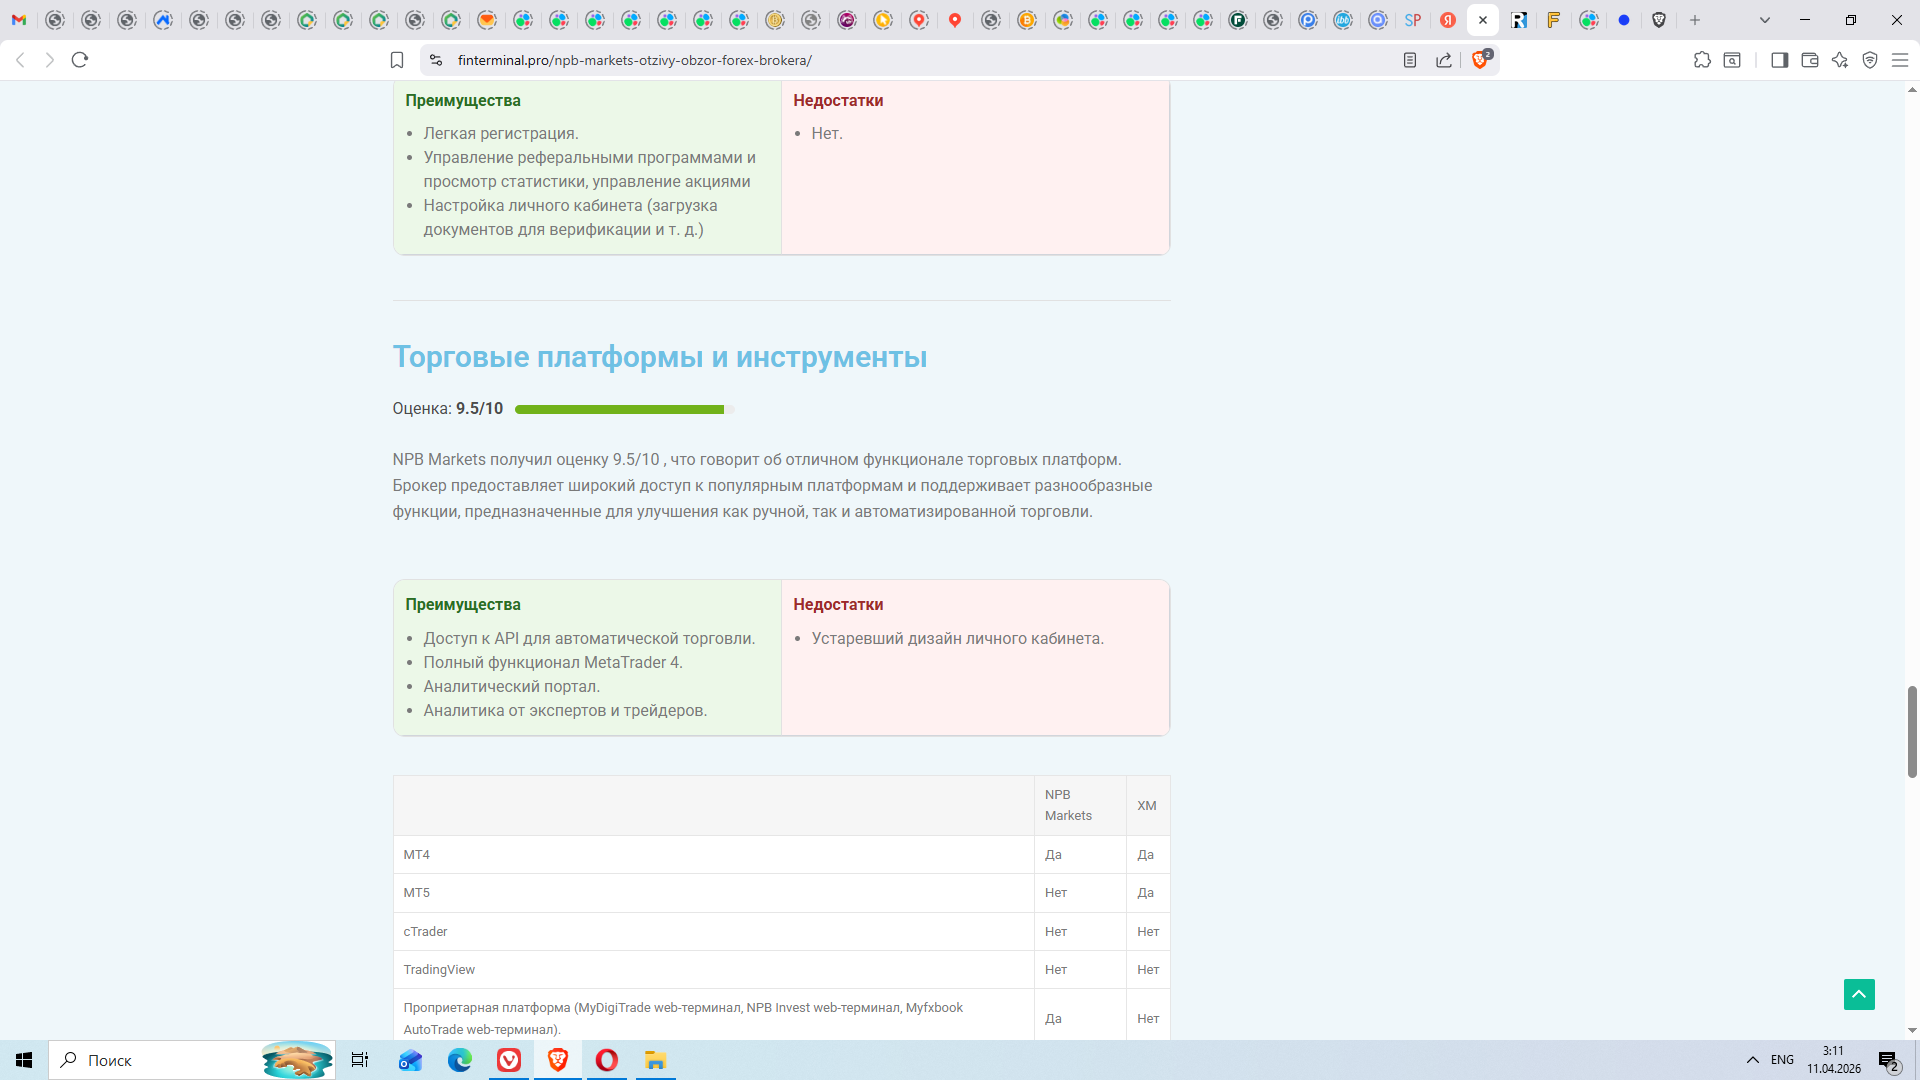The height and width of the screenshot is (1080, 1920).
Task: Reload the current page
Action: (80, 60)
